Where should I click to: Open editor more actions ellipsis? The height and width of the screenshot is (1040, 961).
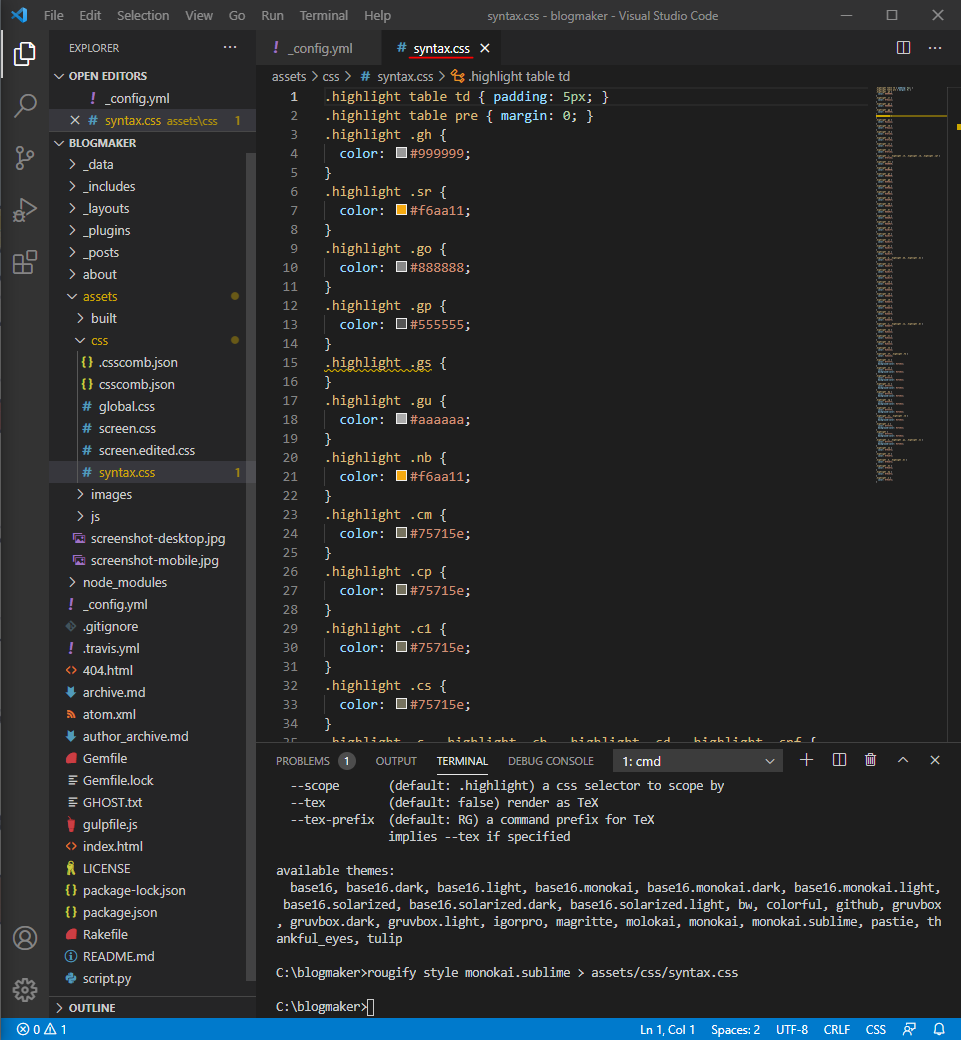(x=935, y=48)
